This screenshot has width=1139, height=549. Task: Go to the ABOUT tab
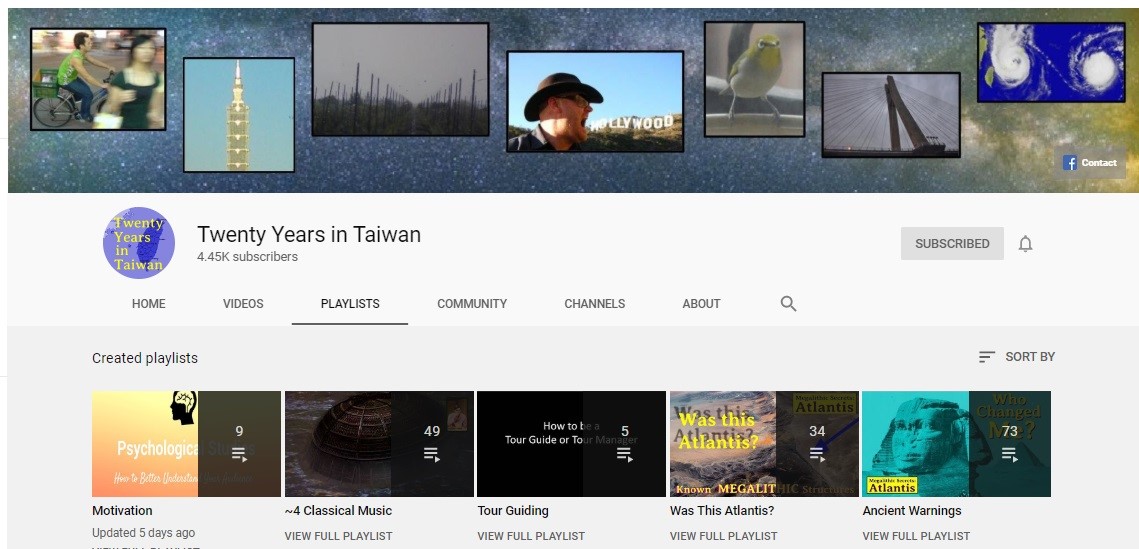tap(701, 304)
